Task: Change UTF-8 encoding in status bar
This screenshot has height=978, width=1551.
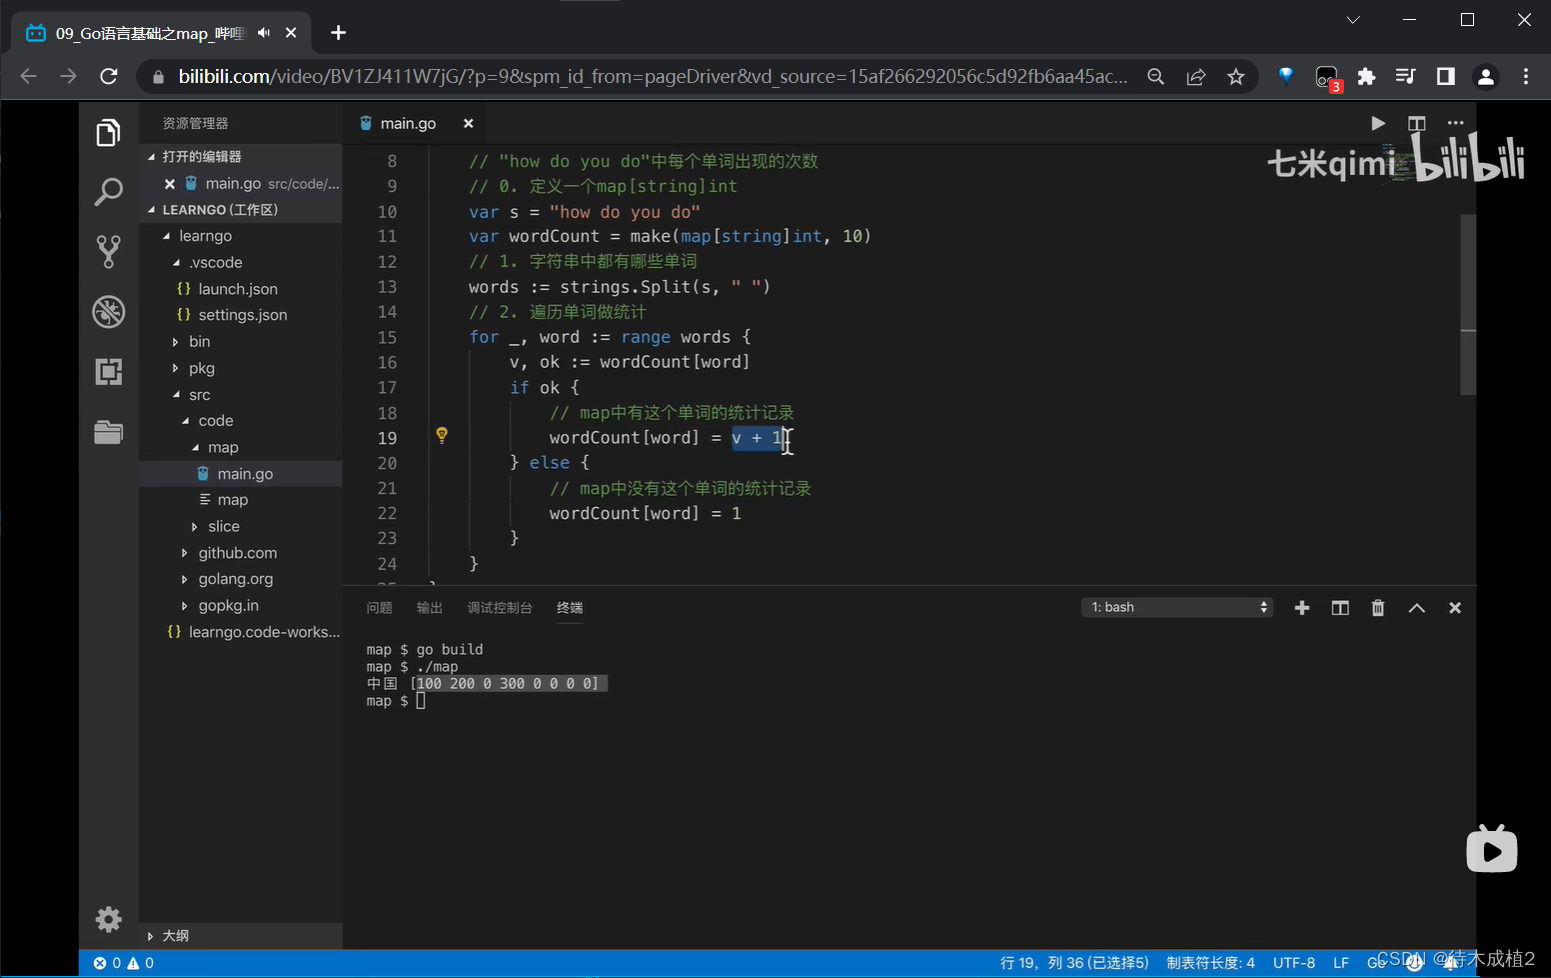Action: pos(1294,963)
